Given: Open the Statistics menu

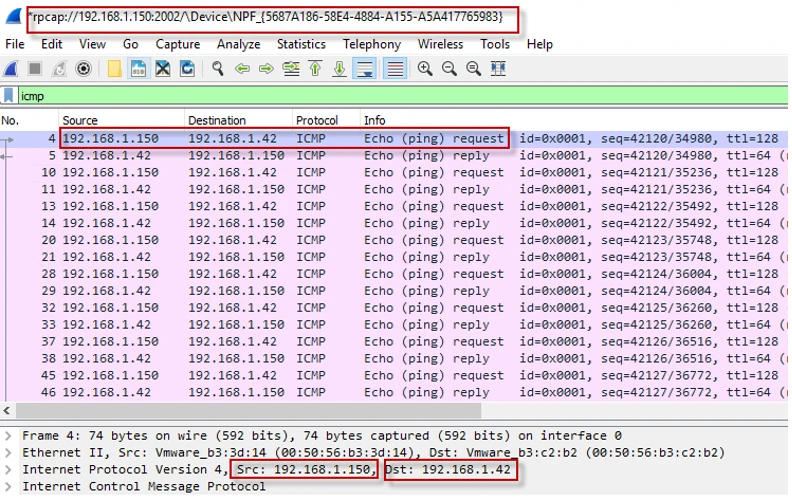Looking at the screenshot, I should pos(301,44).
